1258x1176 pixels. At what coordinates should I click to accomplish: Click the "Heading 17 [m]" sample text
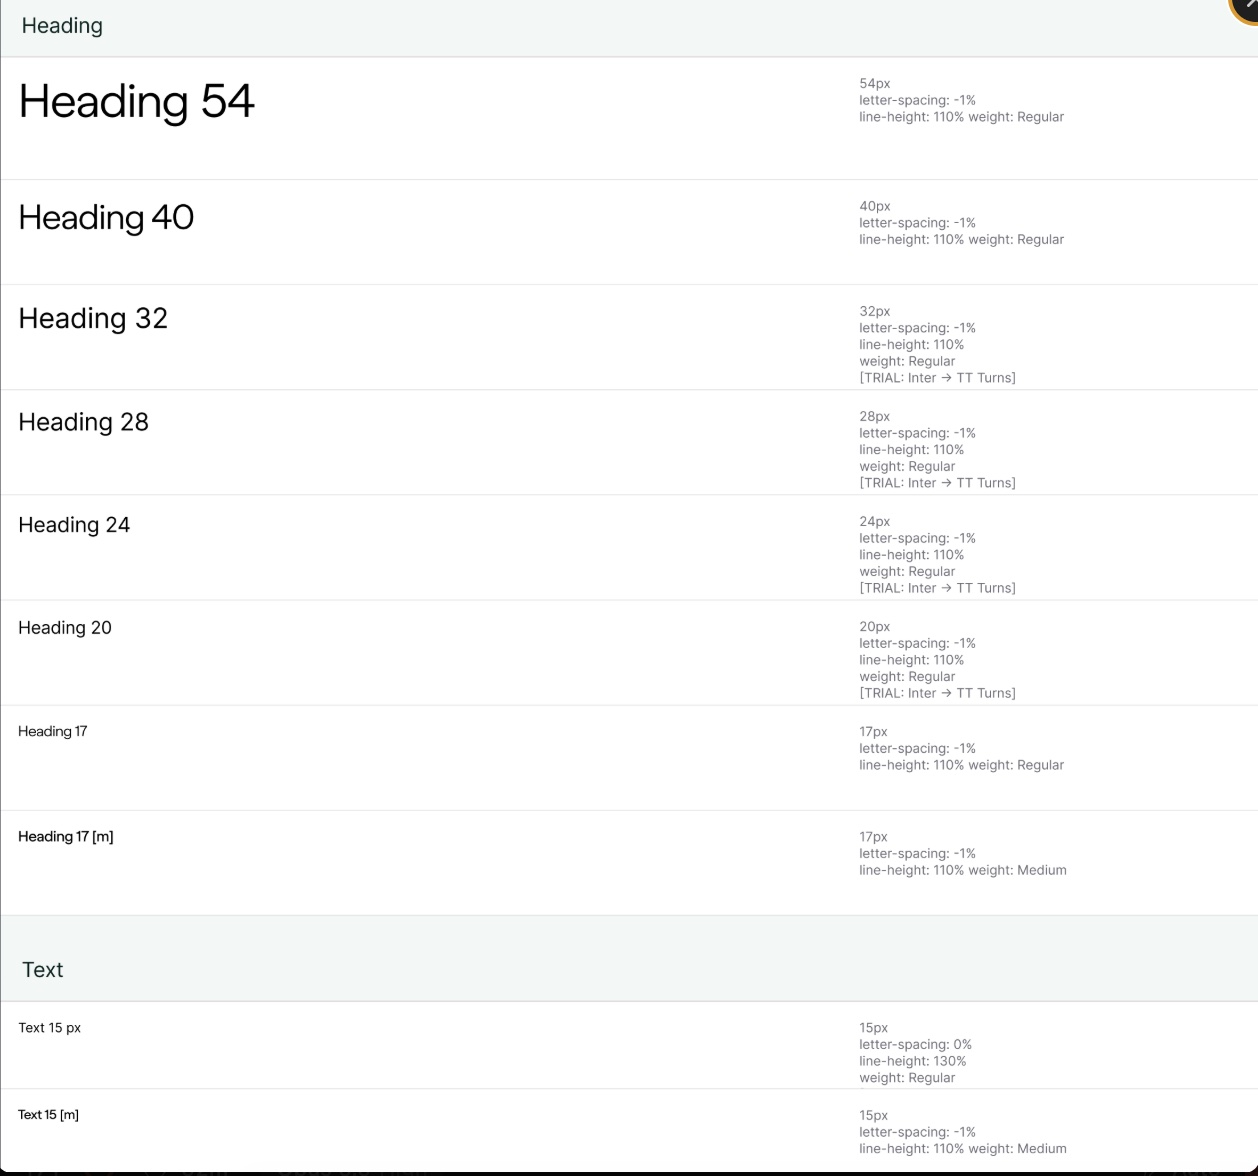point(66,836)
